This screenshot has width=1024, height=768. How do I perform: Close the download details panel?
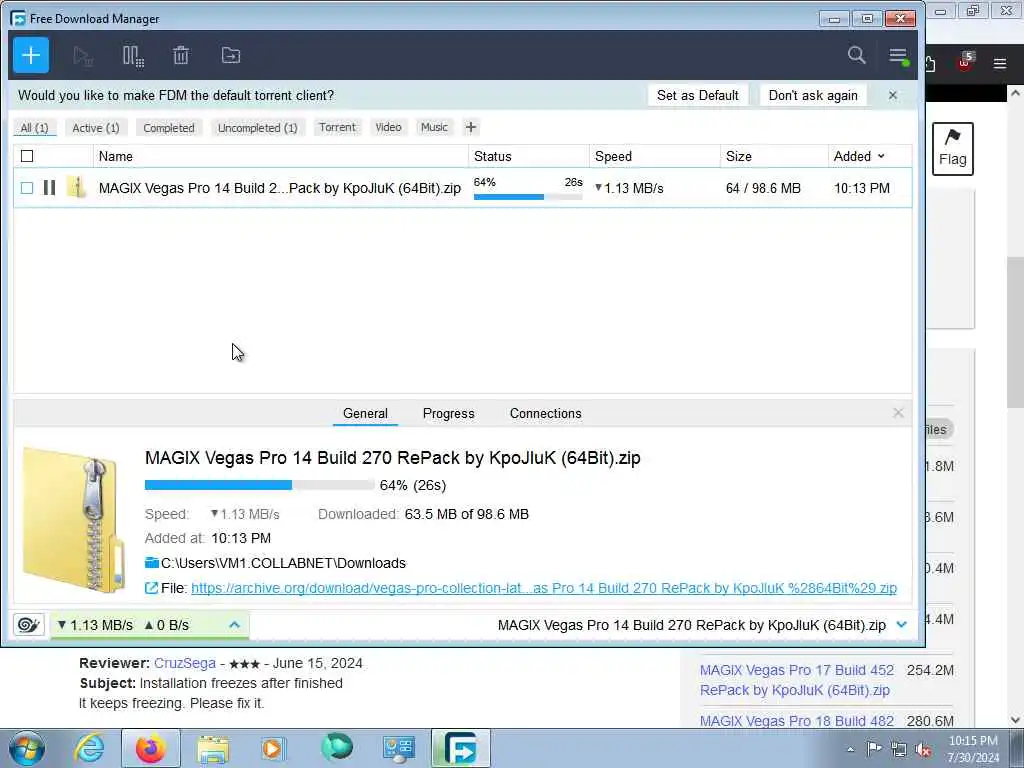pos(898,413)
